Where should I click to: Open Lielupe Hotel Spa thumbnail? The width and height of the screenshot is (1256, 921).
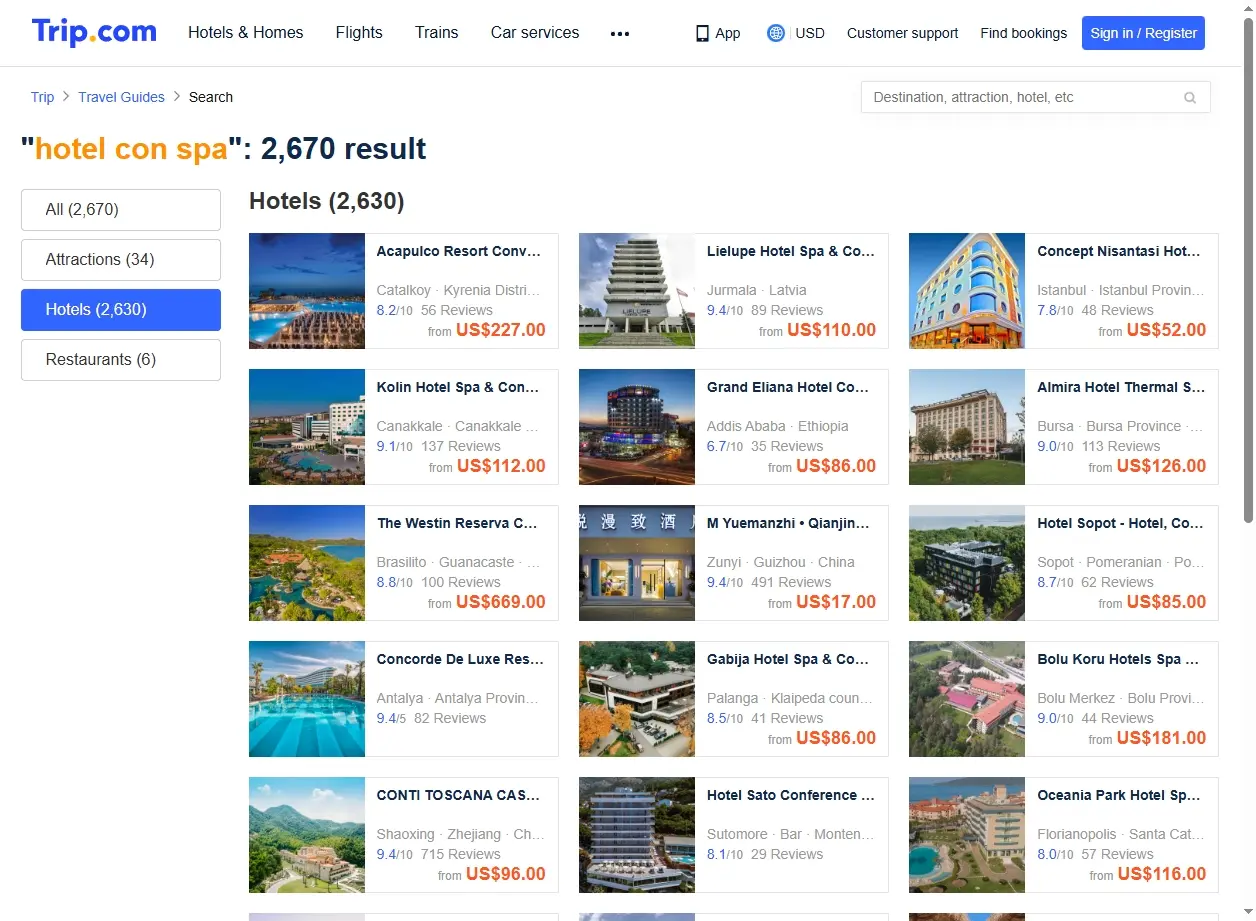click(x=637, y=291)
